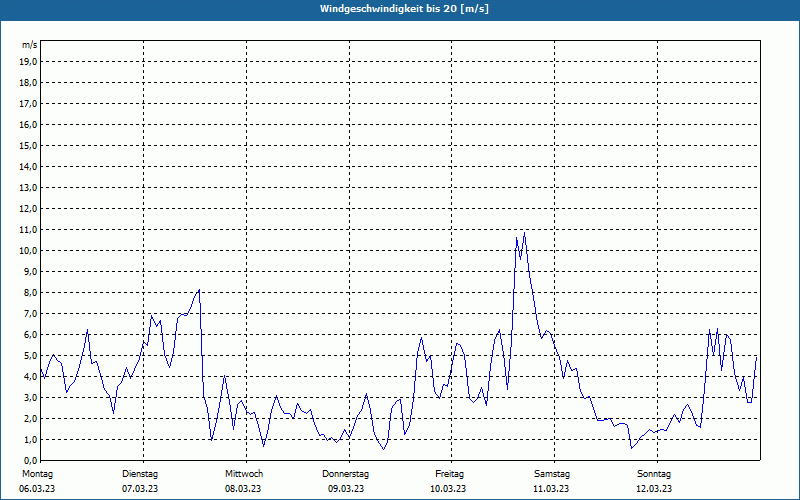Click the Tuesday evening peak at 8 m/s
This screenshot has width=800, height=500.
click(x=199, y=290)
